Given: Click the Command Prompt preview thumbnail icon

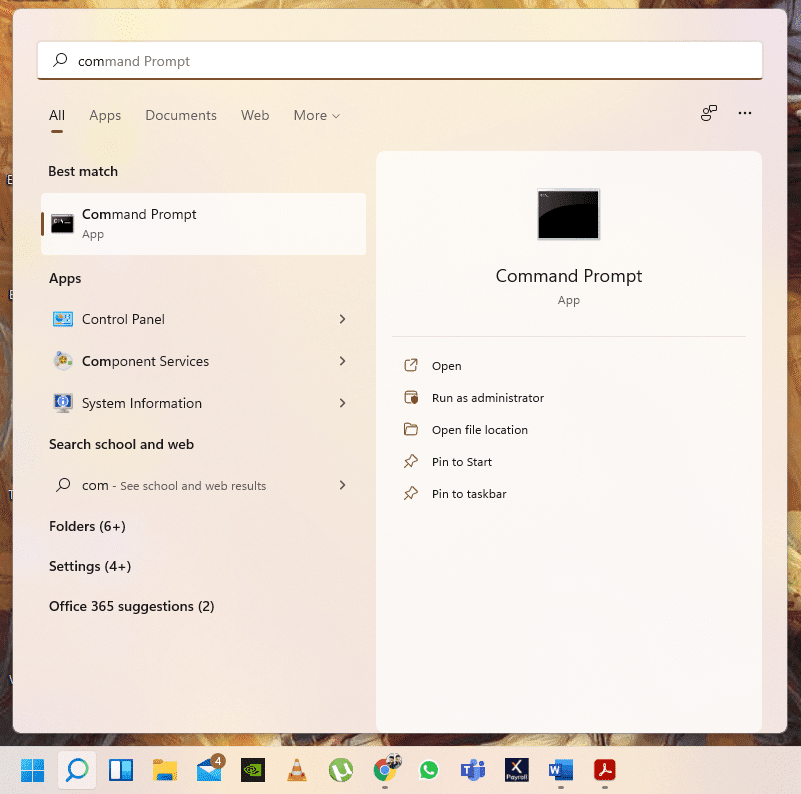Looking at the screenshot, I should (568, 214).
